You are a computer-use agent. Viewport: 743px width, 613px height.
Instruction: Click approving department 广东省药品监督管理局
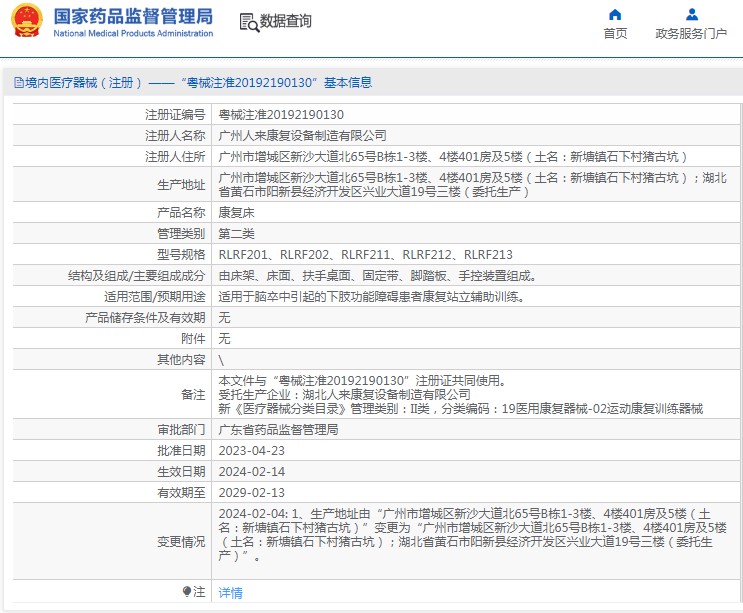(x=278, y=430)
